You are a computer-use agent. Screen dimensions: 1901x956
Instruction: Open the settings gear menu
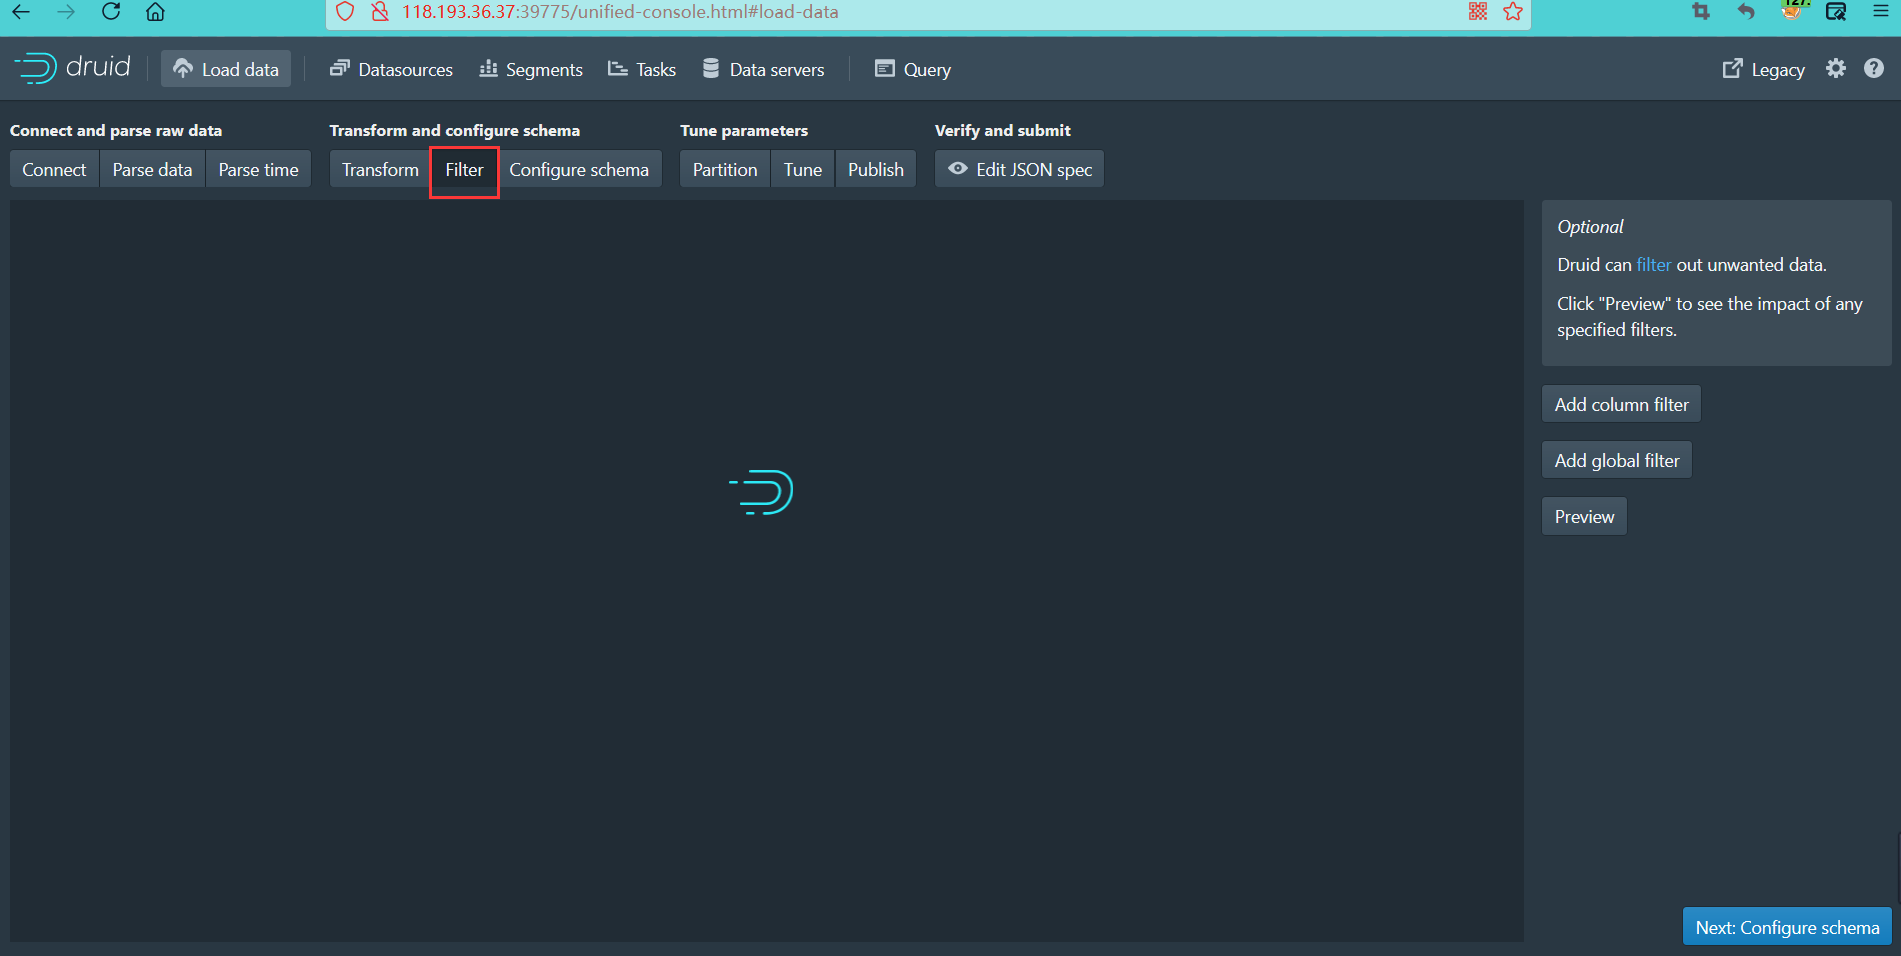(1836, 68)
